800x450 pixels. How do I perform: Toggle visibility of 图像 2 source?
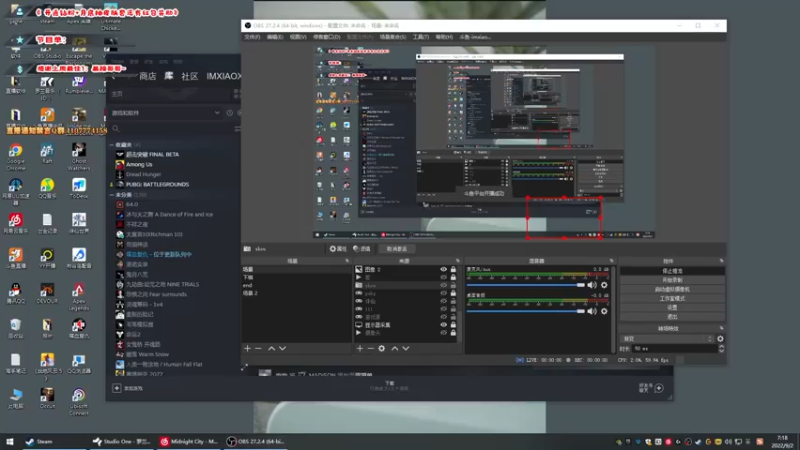tap(443, 269)
